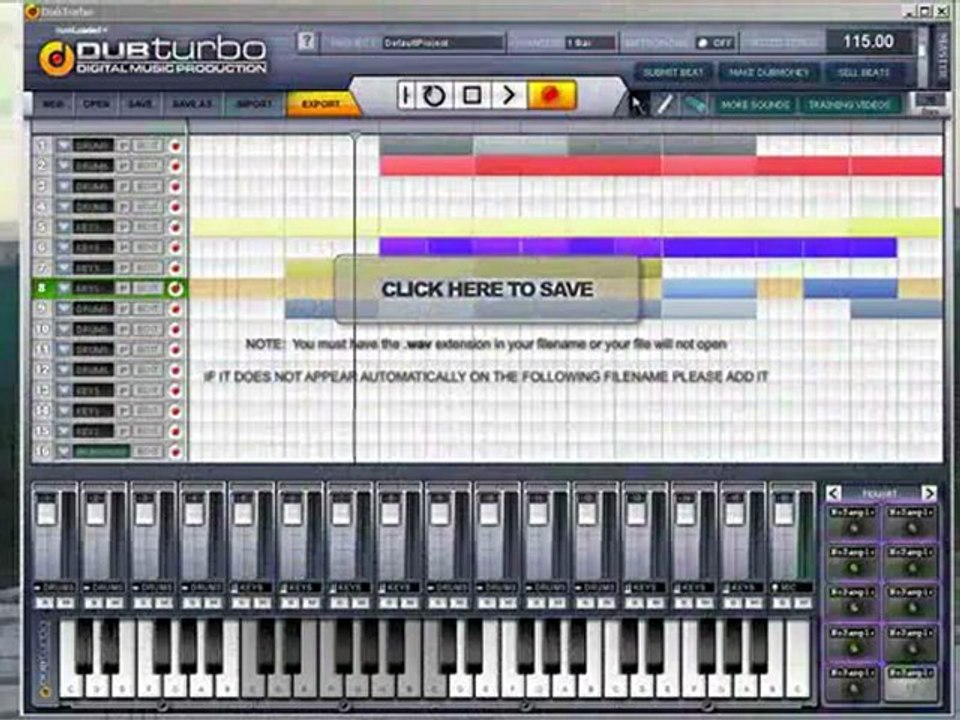Arm record dot on track 4
960x720 pixels.
pos(176,207)
